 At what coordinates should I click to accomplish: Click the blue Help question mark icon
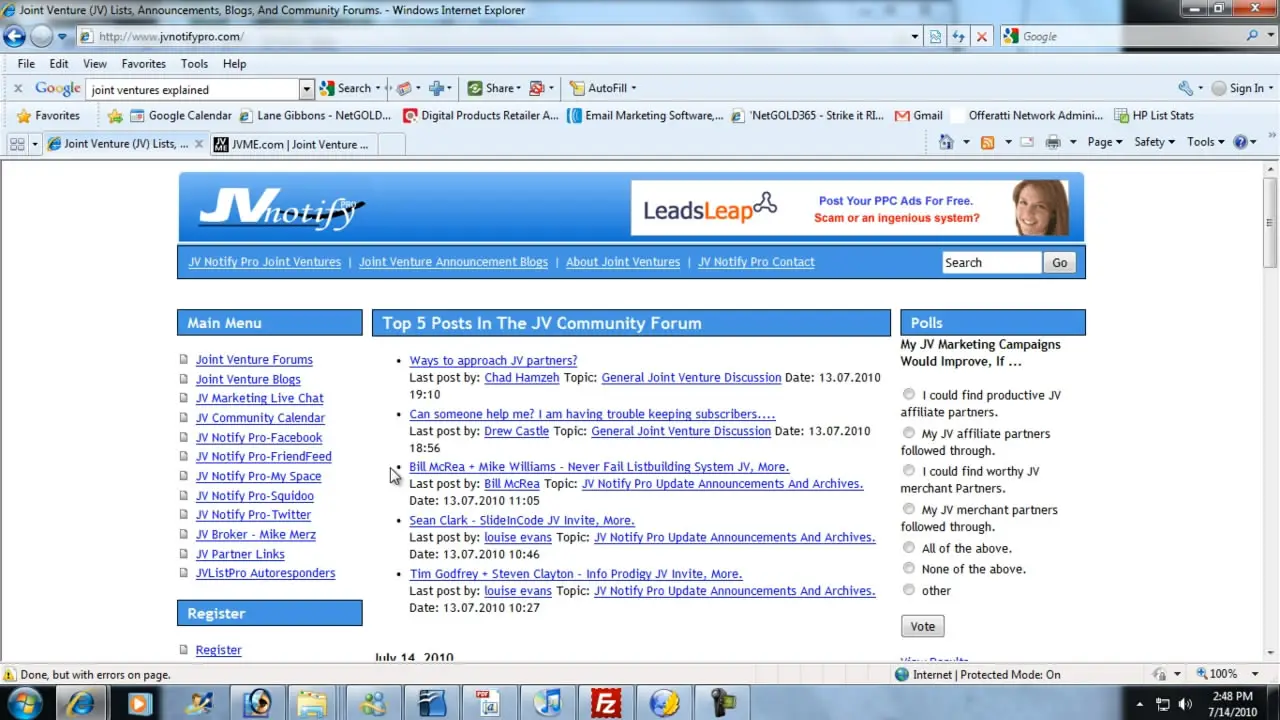click(1241, 142)
